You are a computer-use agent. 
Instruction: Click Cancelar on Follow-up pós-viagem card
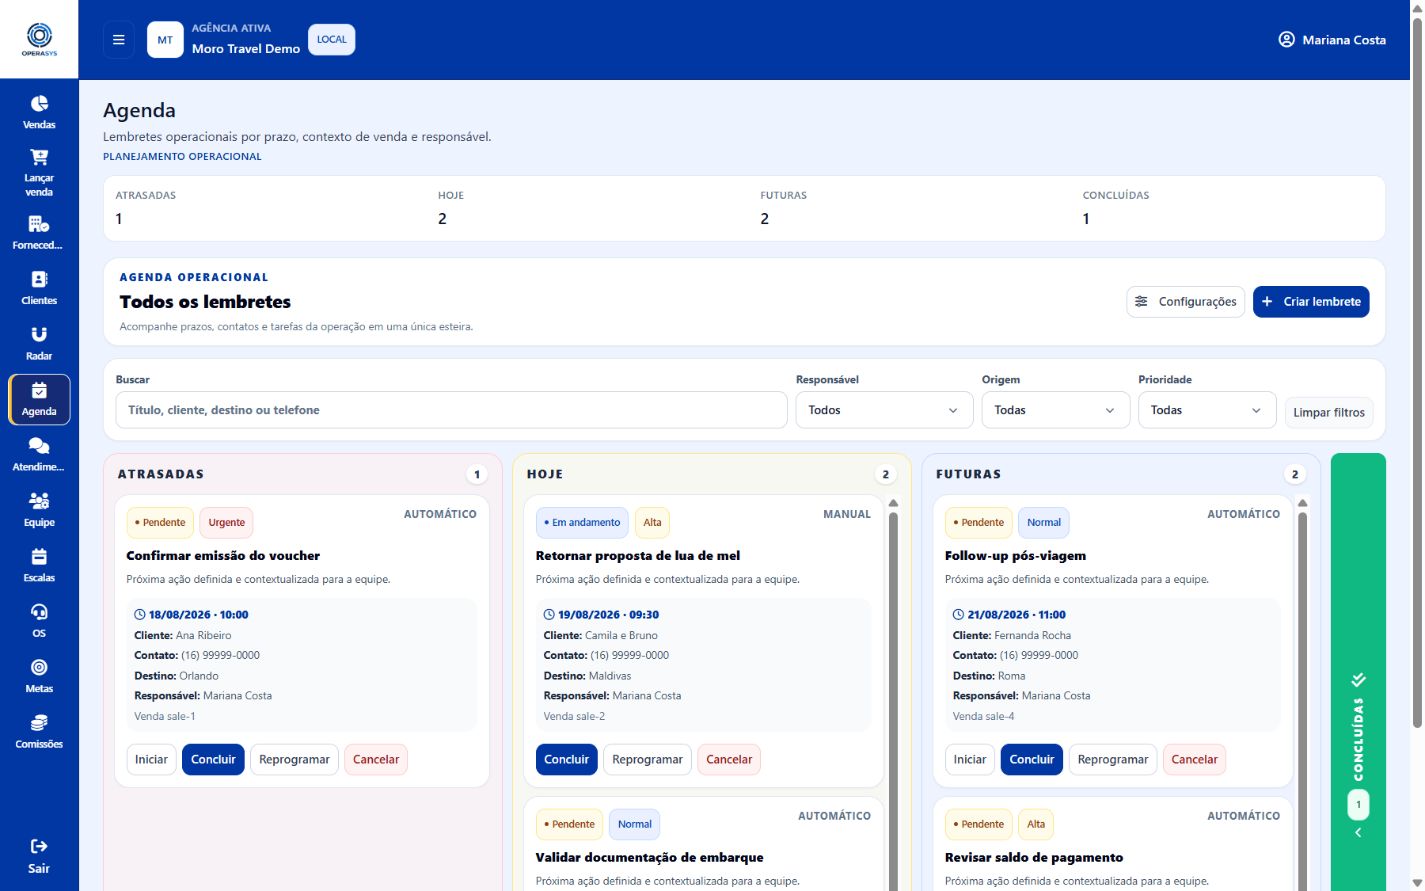click(1195, 760)
